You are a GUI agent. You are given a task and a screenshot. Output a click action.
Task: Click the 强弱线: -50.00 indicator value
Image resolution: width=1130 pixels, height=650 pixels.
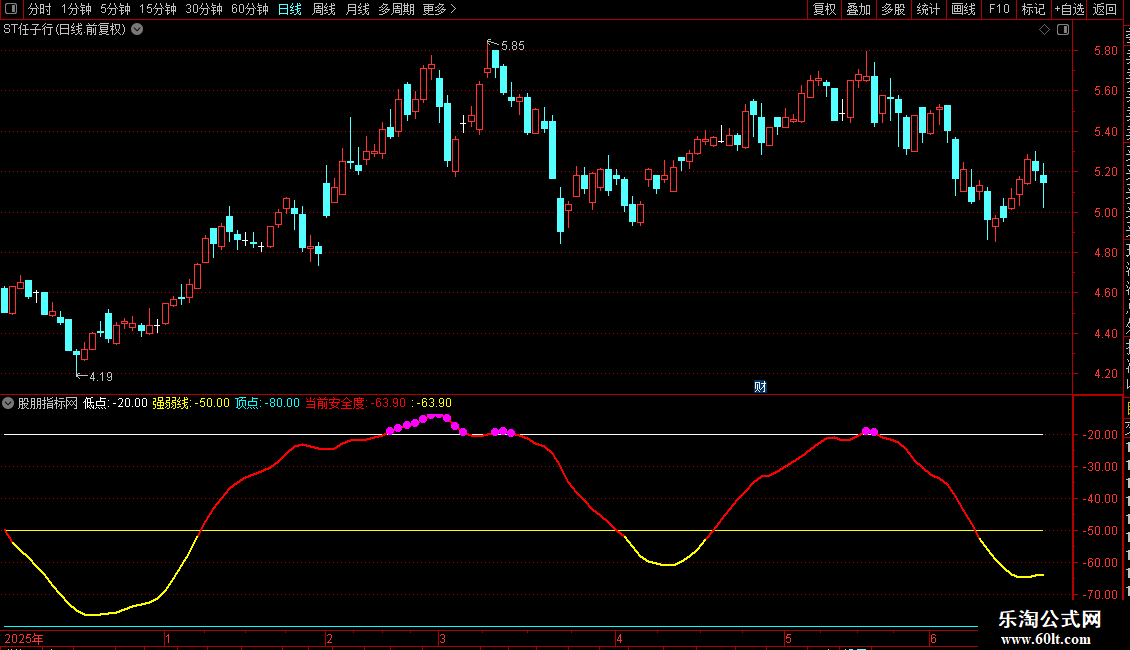(191, 403)
